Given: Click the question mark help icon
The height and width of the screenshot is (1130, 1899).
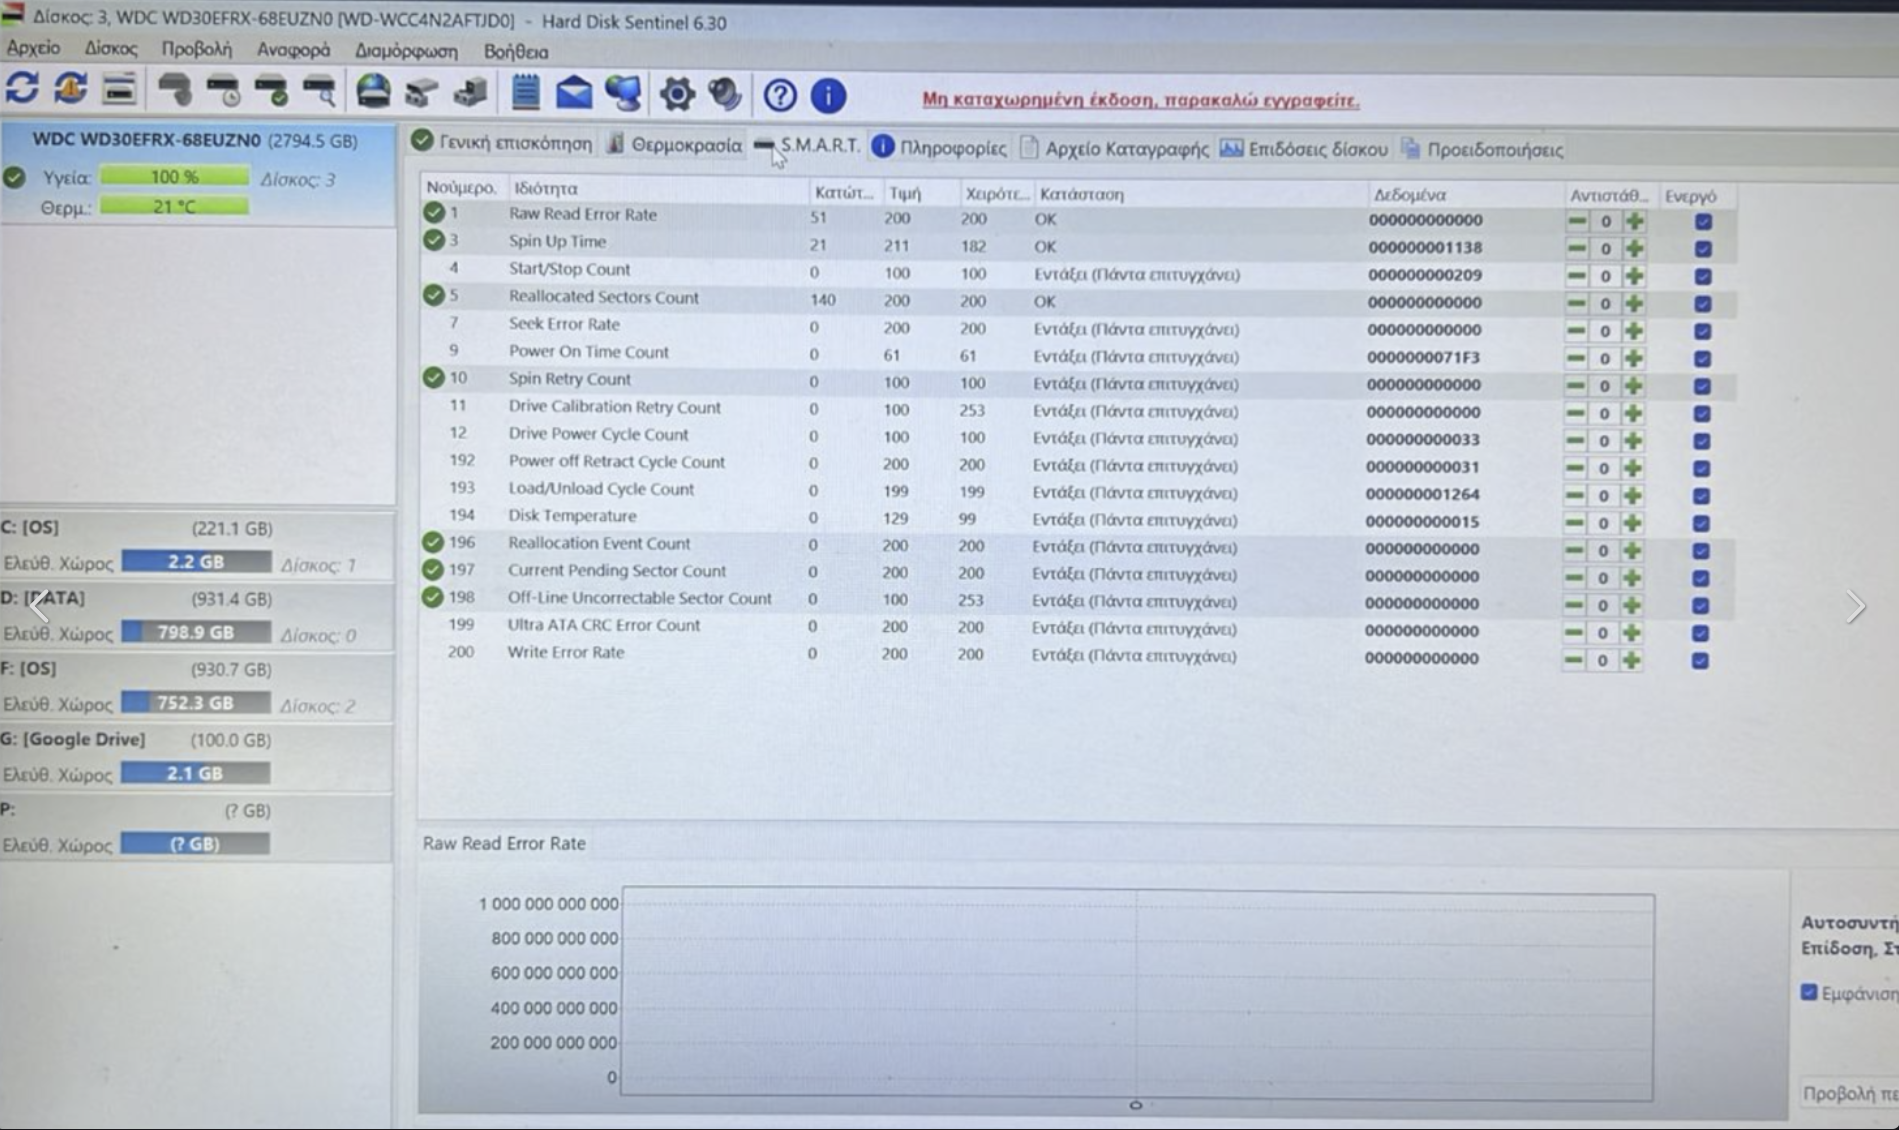Looking at the screenshot, I should tap(780, 96).
